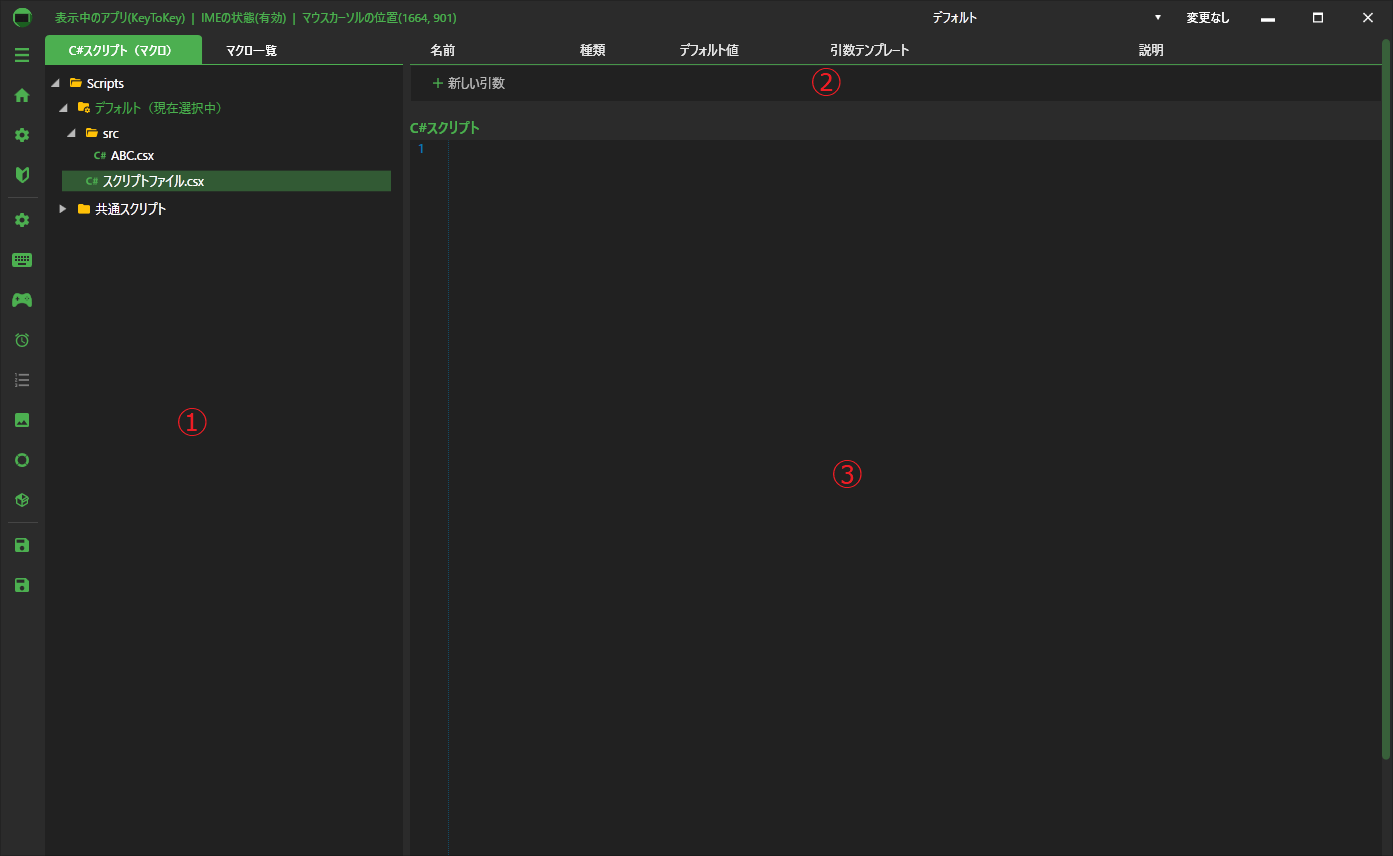Click the 引数テンプレート column header
The width and height of the screenshot is (1393, 856).
(870, 50)
